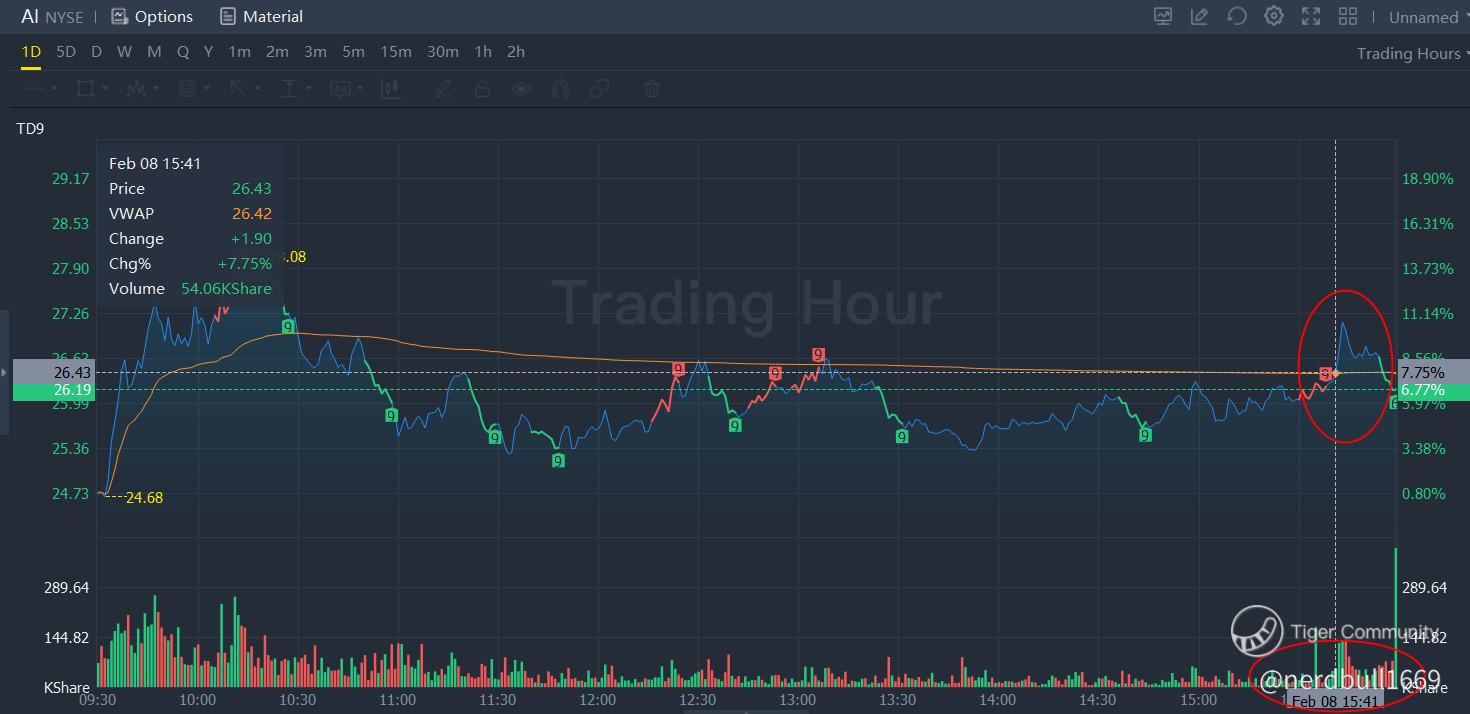1470x714 pixels.
Task: Switch to the 2h timeframe
Action: (x=516, y=52)
